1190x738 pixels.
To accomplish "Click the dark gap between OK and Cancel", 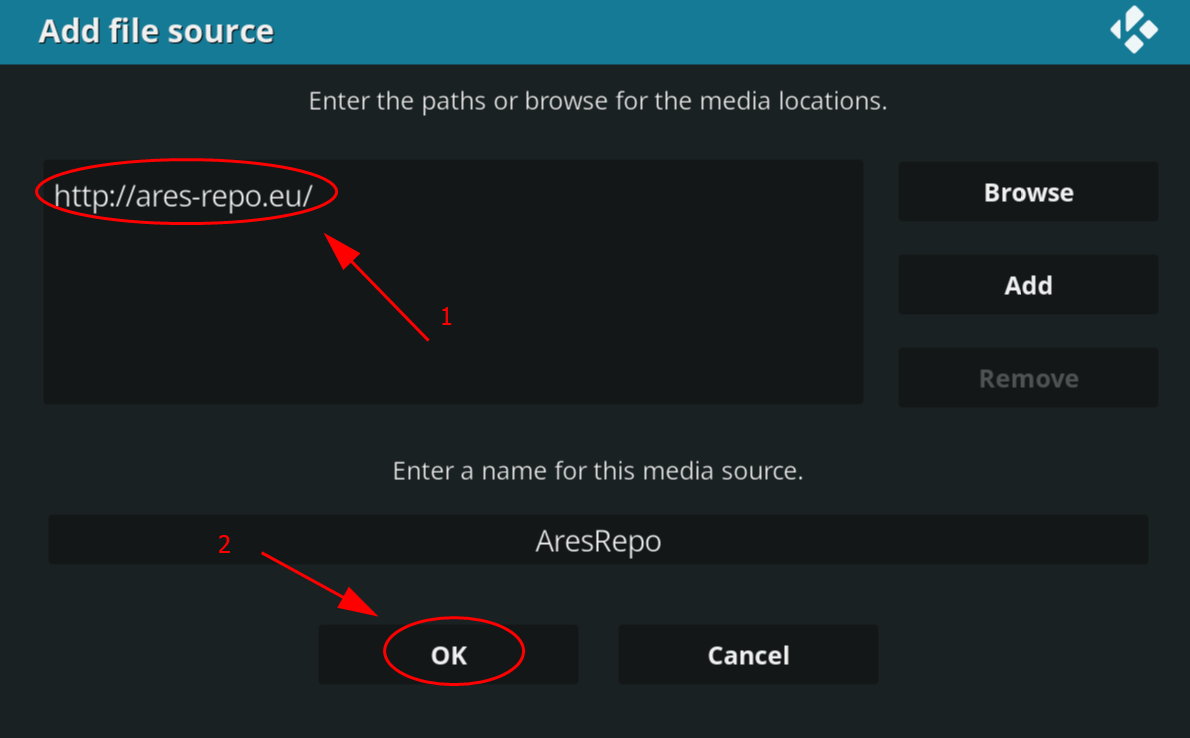I will point(598,654).
